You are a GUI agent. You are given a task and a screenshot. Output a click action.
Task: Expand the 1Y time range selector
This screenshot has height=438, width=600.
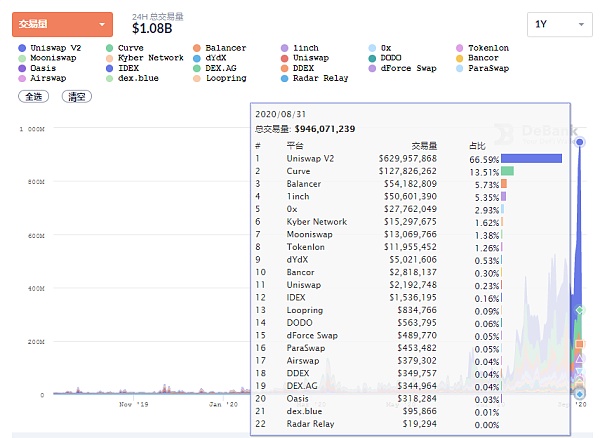[x=558, y=24]
